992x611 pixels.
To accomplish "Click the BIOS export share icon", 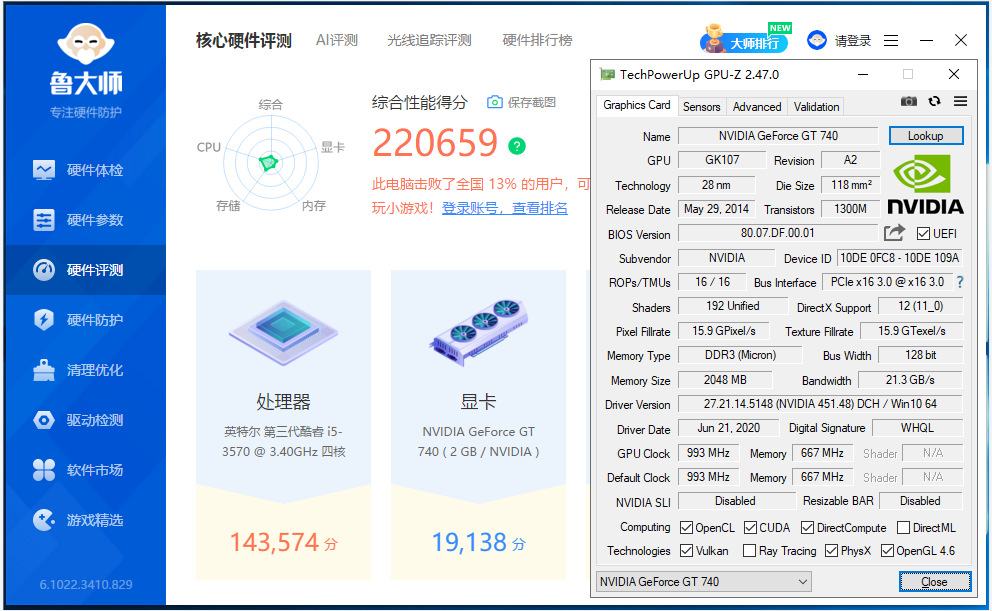I will (x=894, y=233).
